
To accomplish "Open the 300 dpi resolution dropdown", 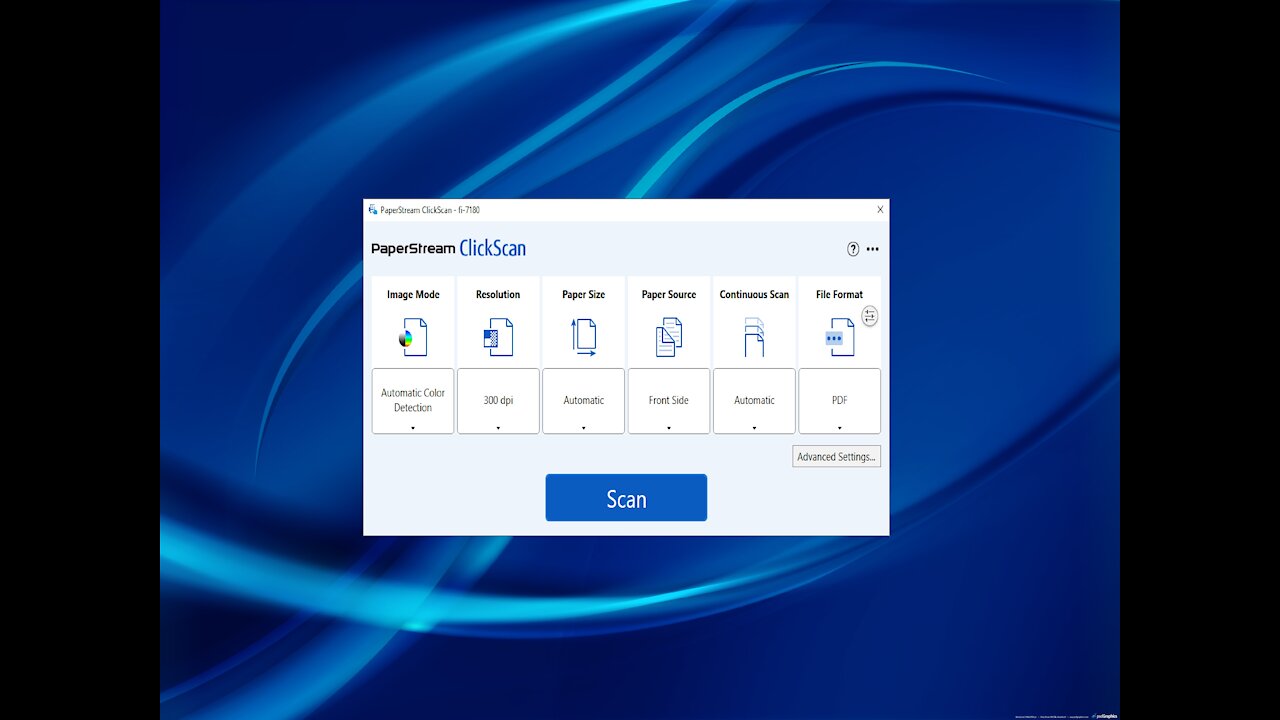I will (498, 401).
